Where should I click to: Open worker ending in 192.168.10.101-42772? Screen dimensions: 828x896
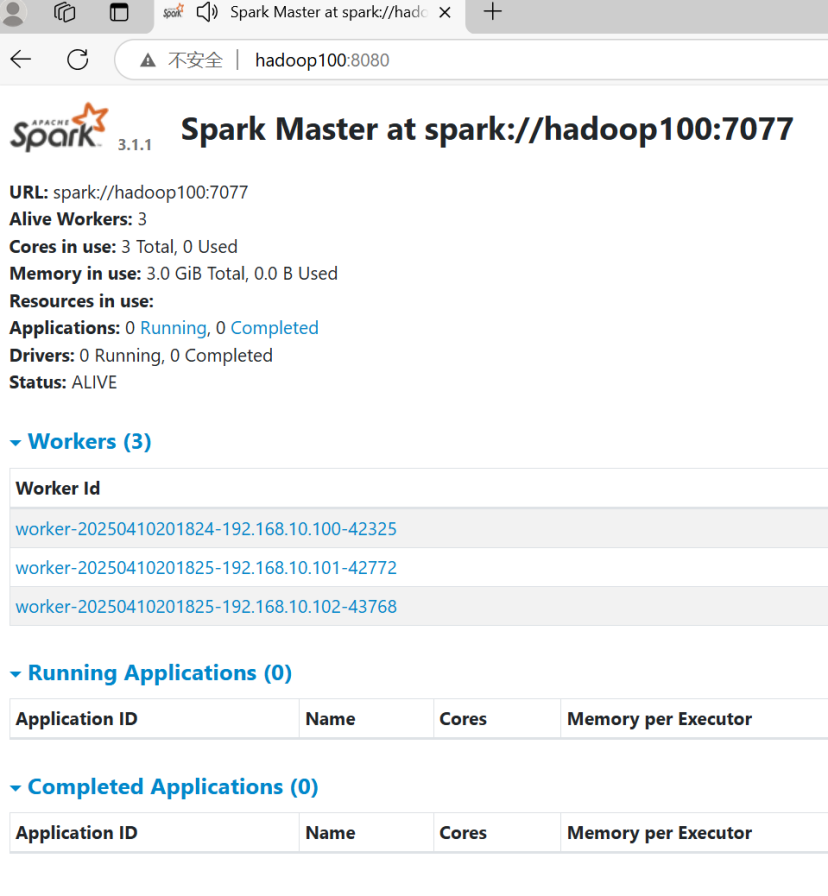click(x=205, y=567)
